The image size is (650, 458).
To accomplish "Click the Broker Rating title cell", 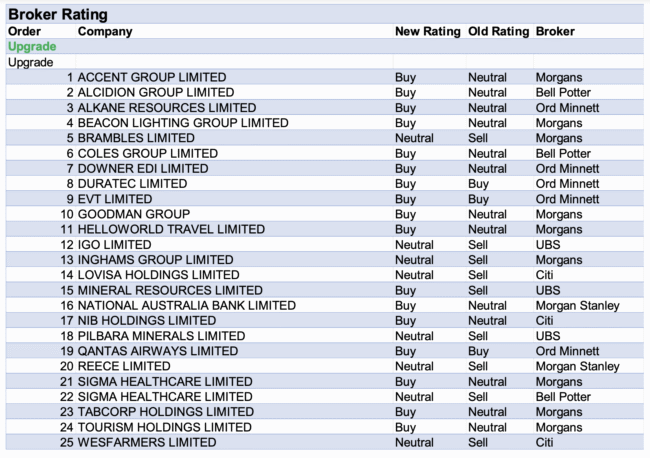I will [x=58, y=15].
